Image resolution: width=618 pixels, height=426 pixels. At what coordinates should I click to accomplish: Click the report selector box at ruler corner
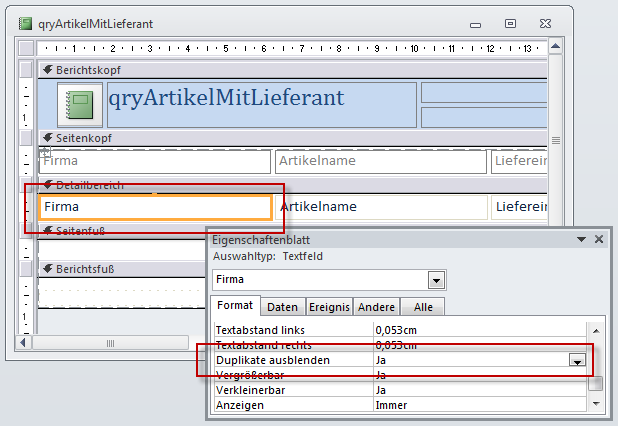pos(25,47)
